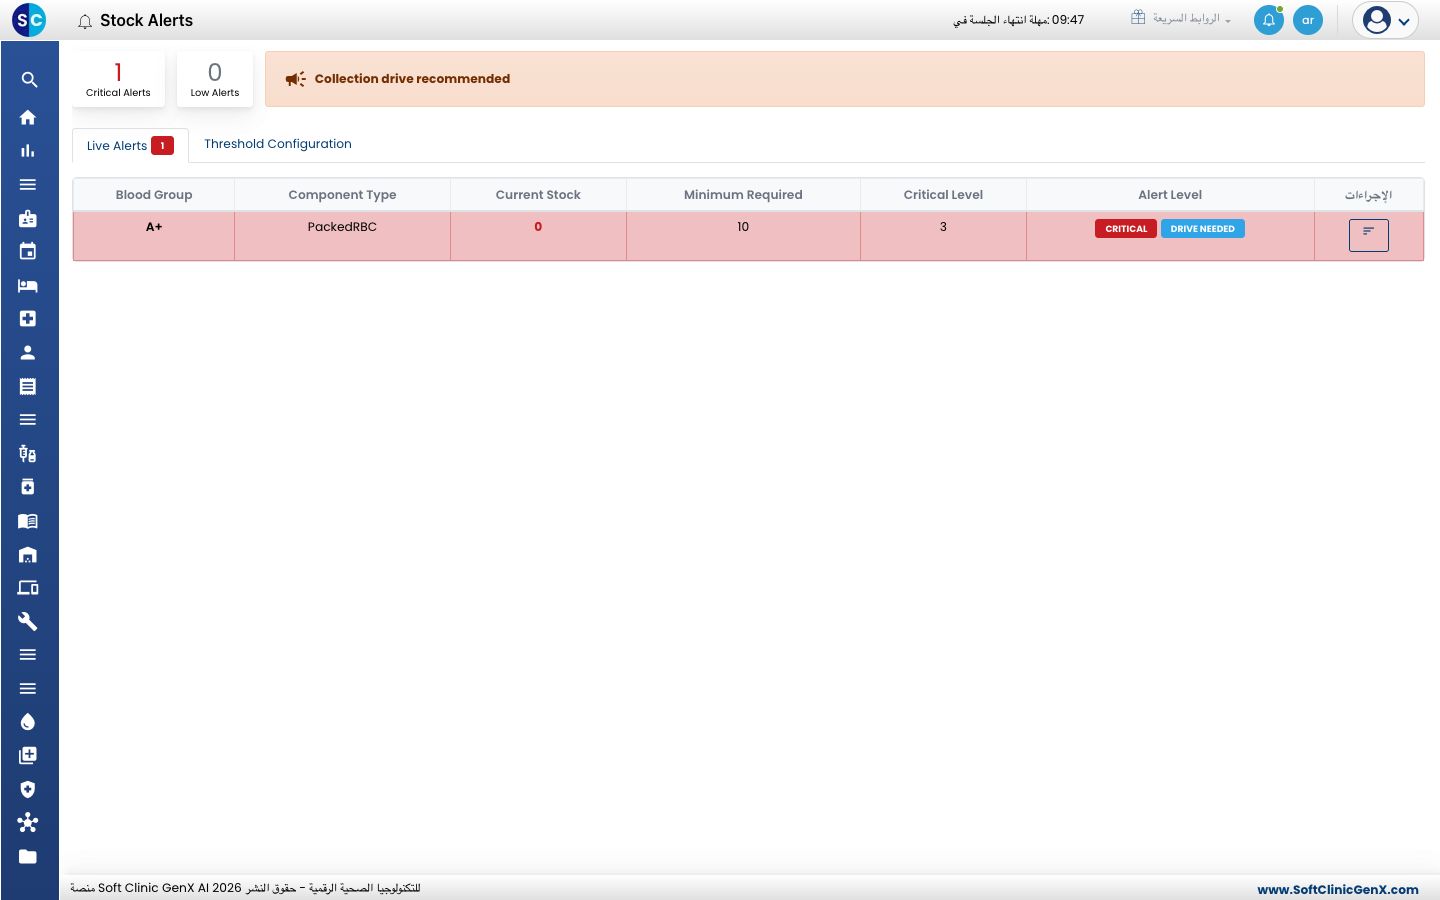
Task: Open the folder icon in sidebar
Action: pos(28,857)
